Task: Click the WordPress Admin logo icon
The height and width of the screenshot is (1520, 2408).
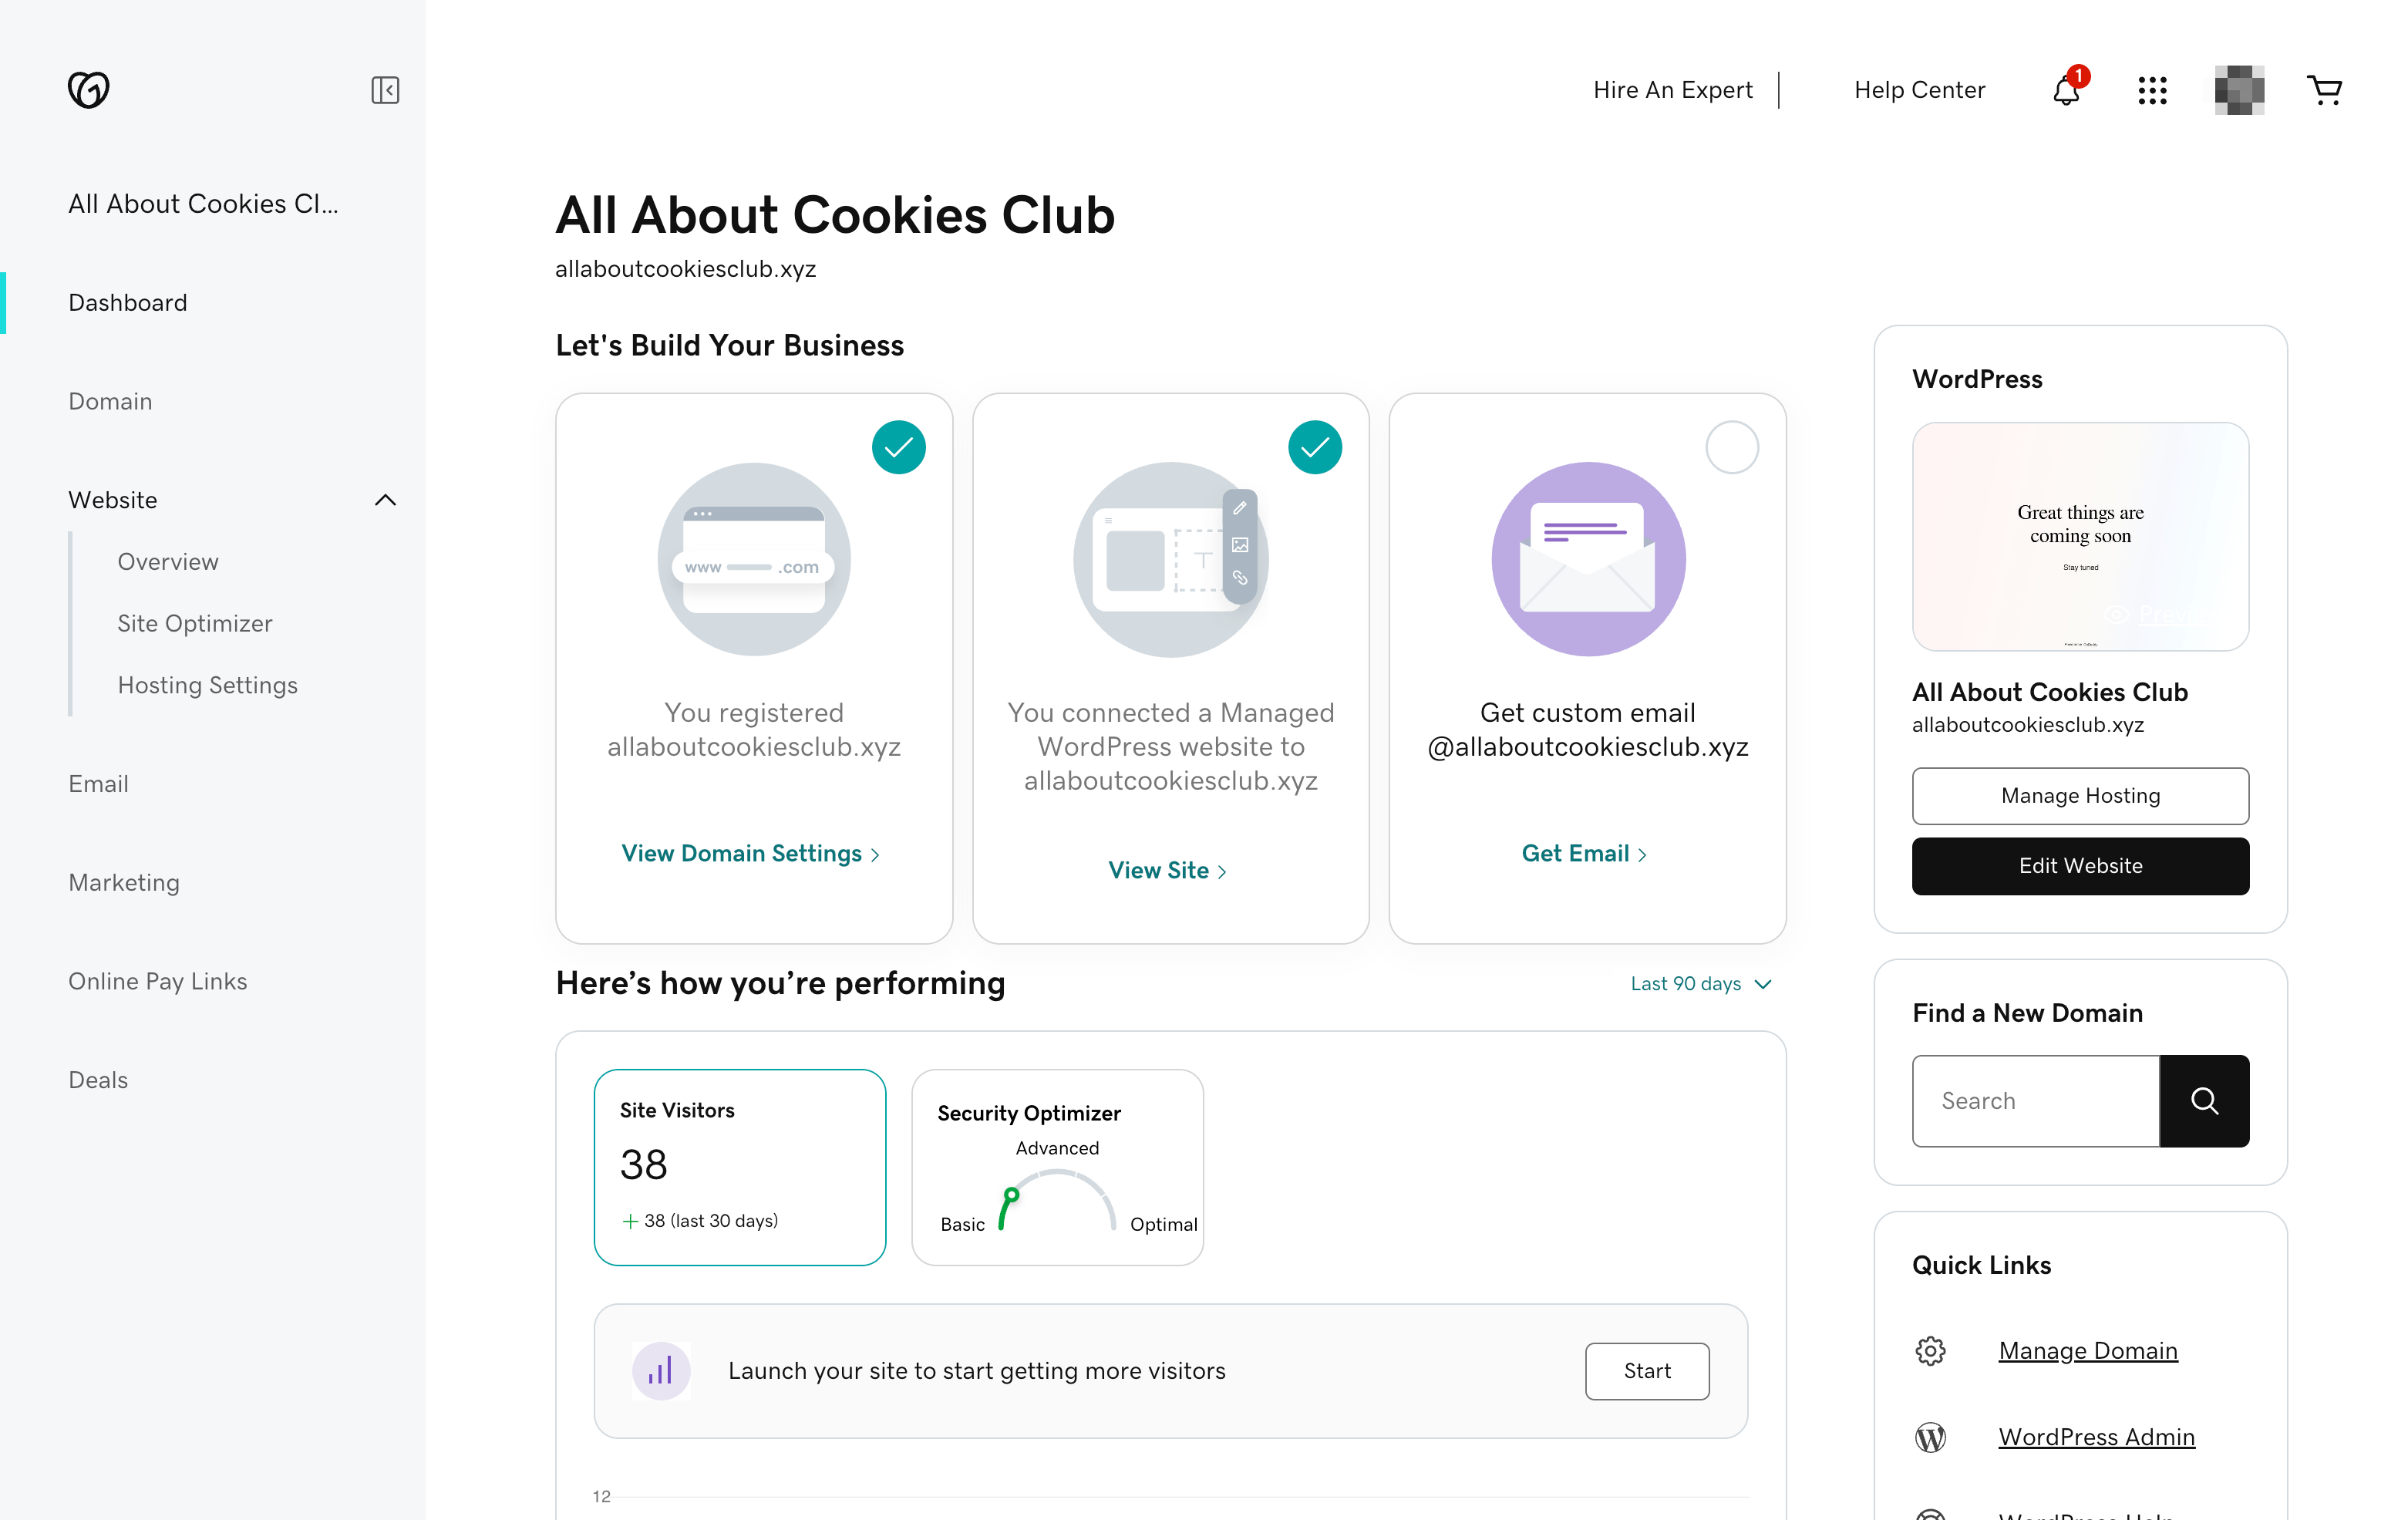Action: pos(1930,1437)
